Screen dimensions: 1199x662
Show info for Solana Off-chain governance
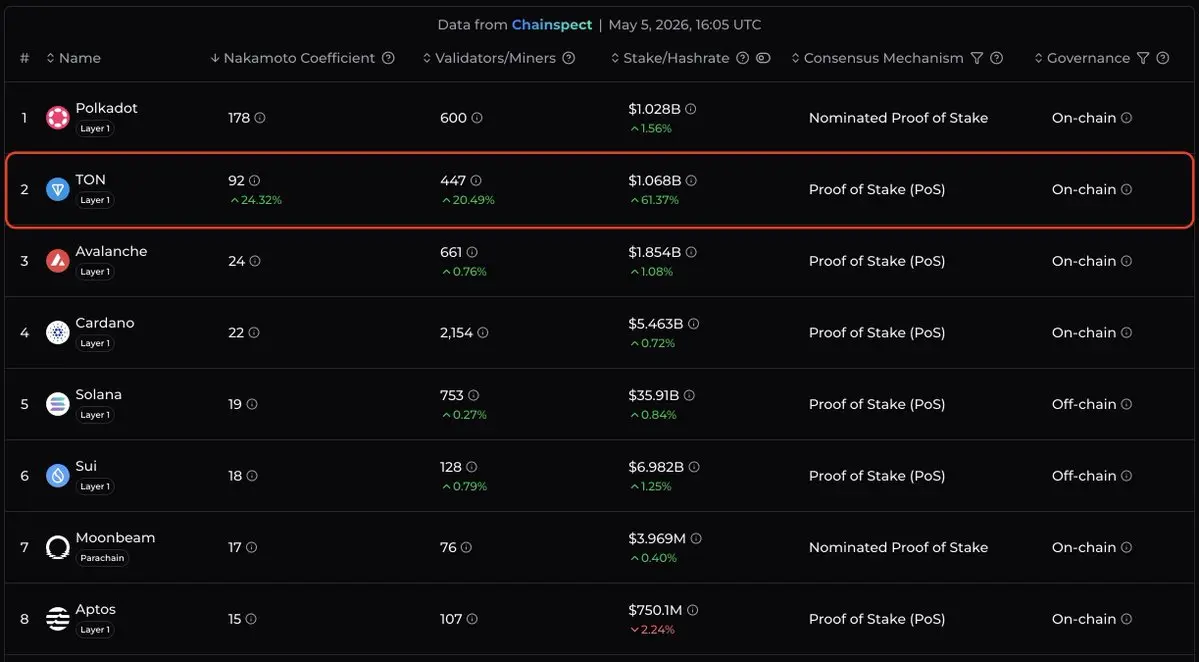point(1126,404)
